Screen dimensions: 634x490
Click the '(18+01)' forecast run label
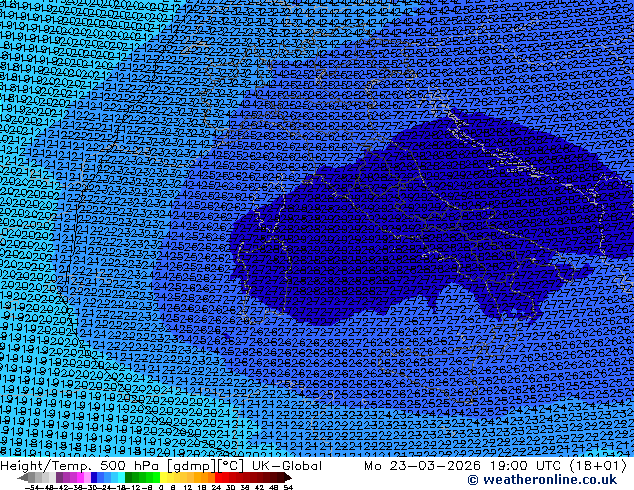pyautogui.click(x=598, y=466)
